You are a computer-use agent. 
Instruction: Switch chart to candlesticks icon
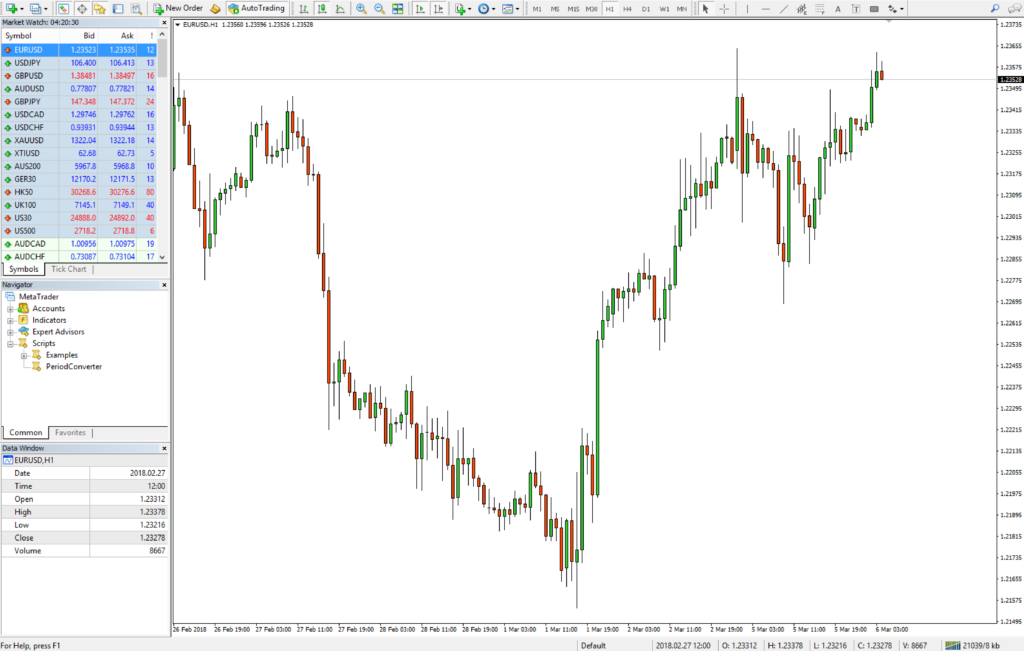322,8
